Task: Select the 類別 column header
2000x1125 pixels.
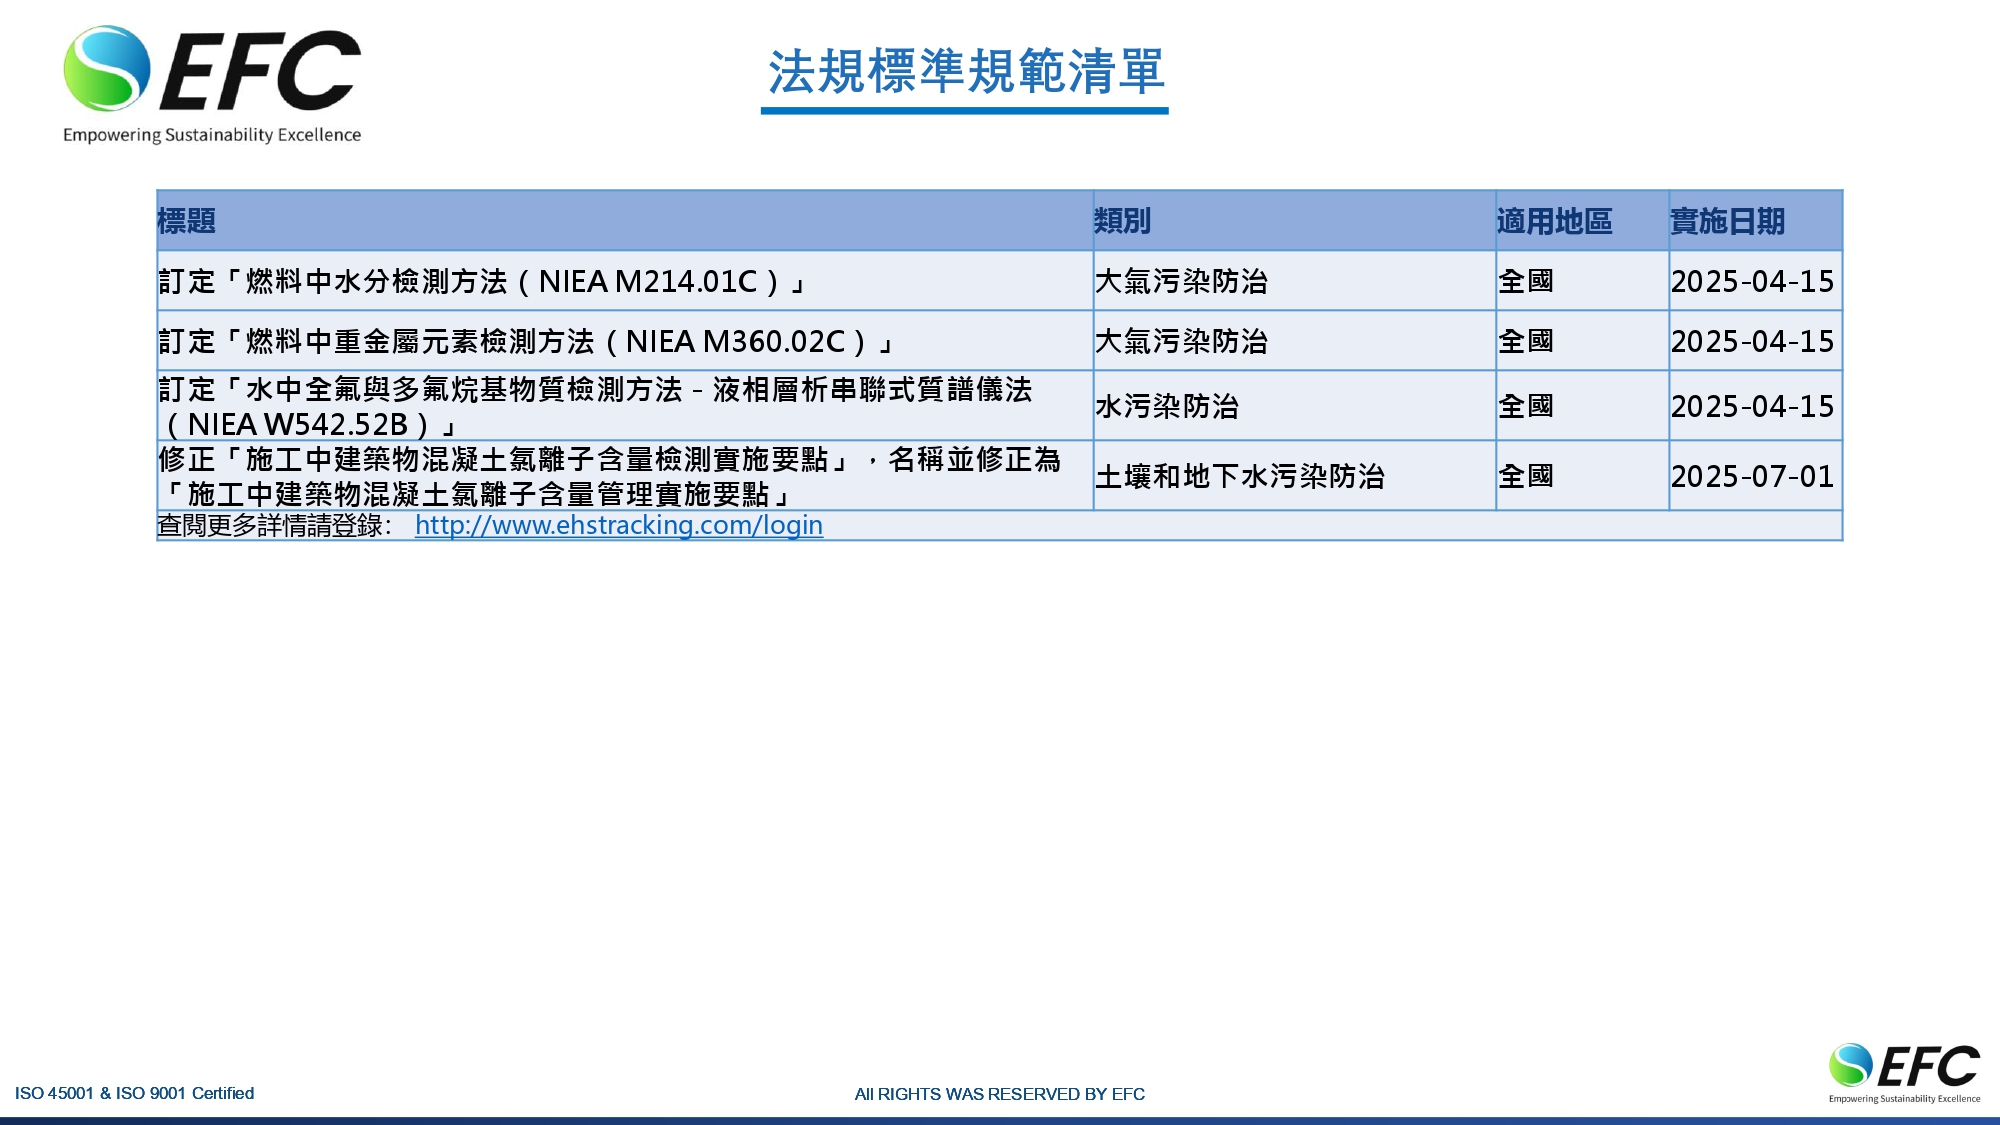Action: pyautogui.click(x=1122, y=221)
